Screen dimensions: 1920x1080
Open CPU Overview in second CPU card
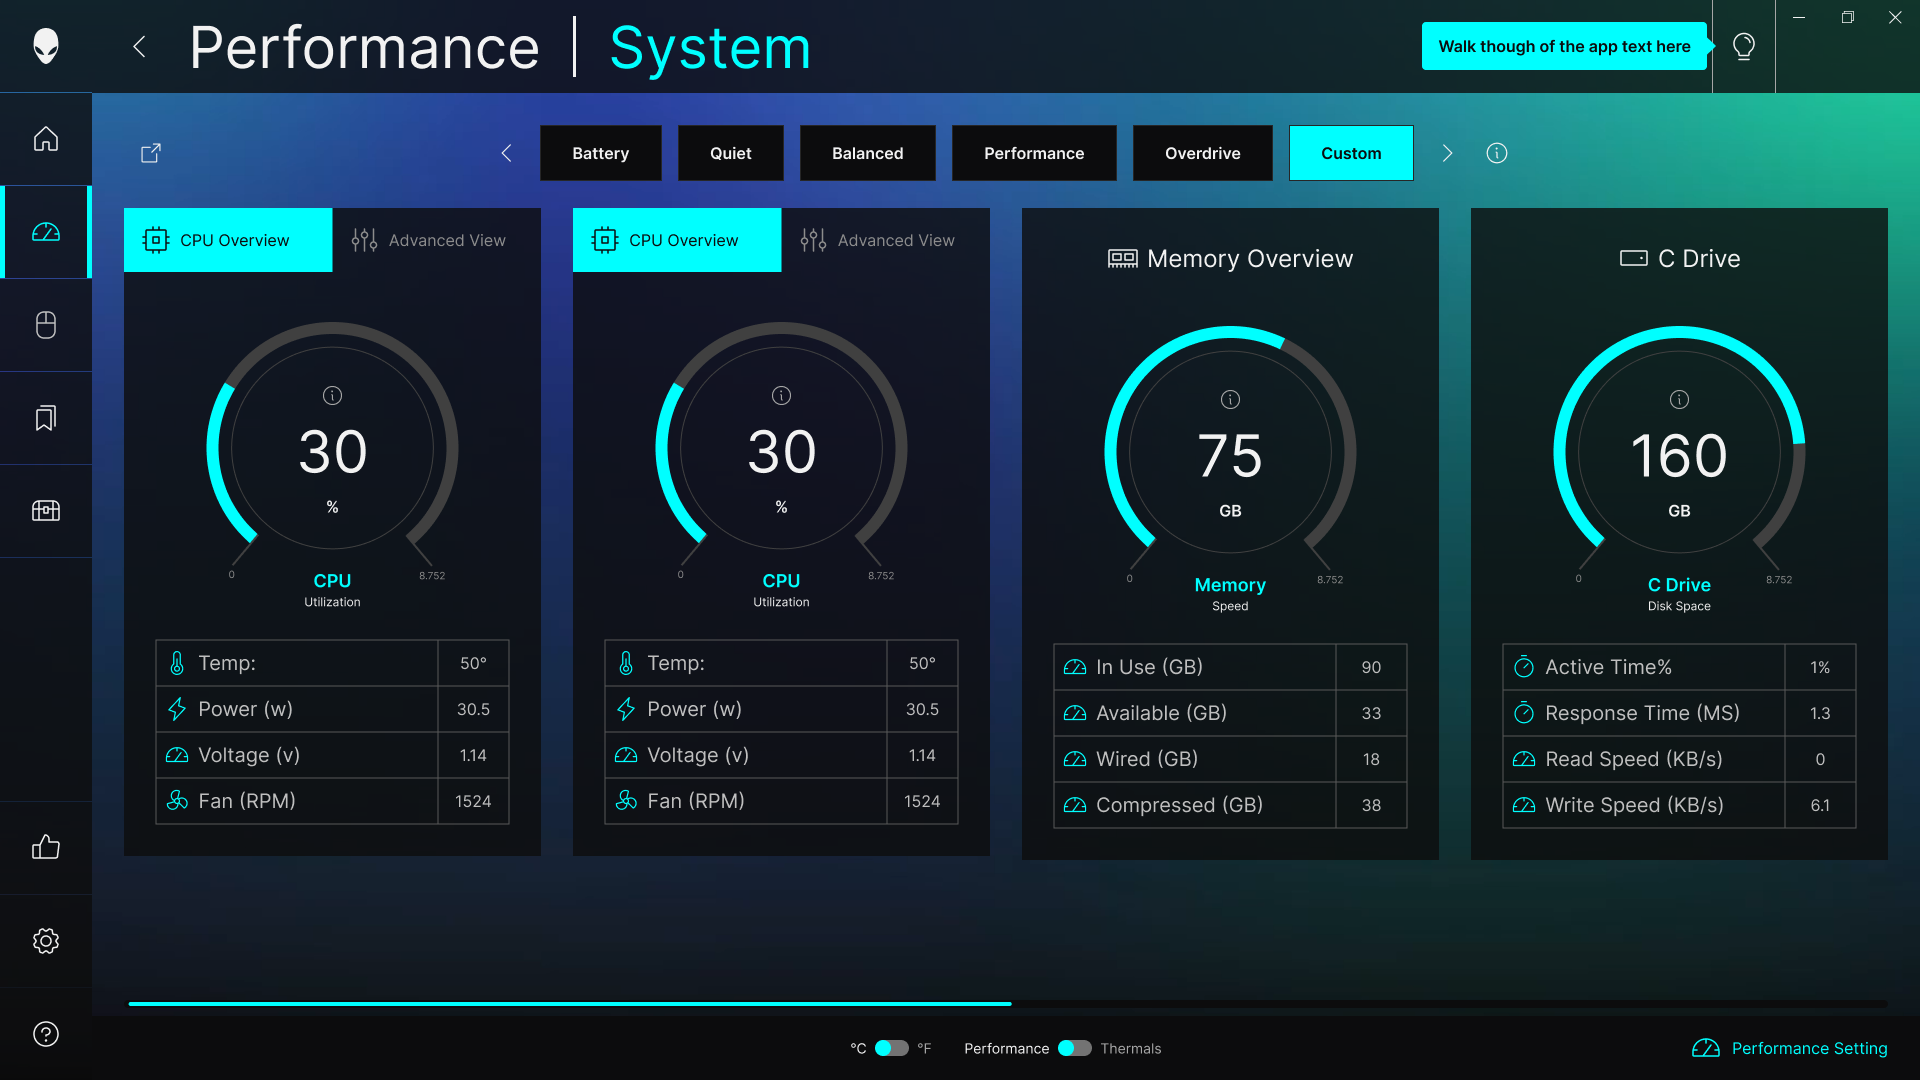click(677, 240)
